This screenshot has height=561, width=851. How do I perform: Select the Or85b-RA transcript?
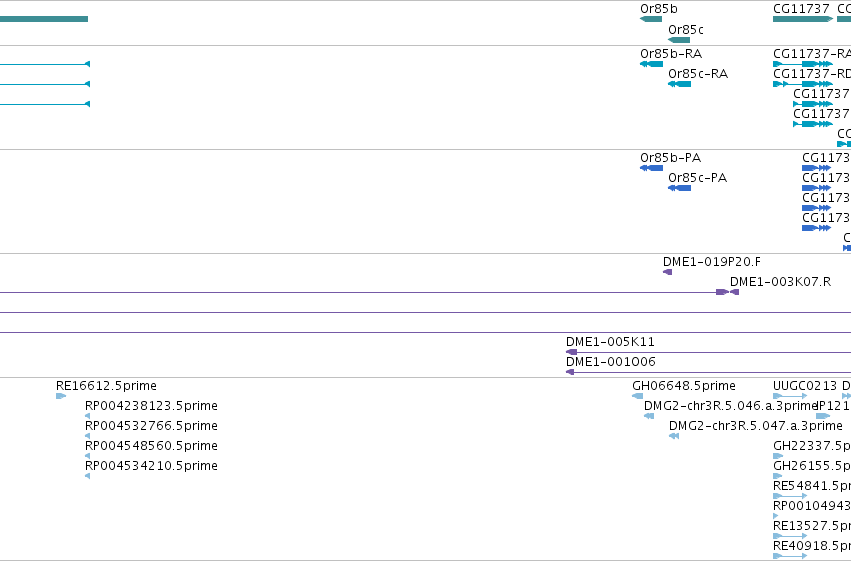point(651,64)
